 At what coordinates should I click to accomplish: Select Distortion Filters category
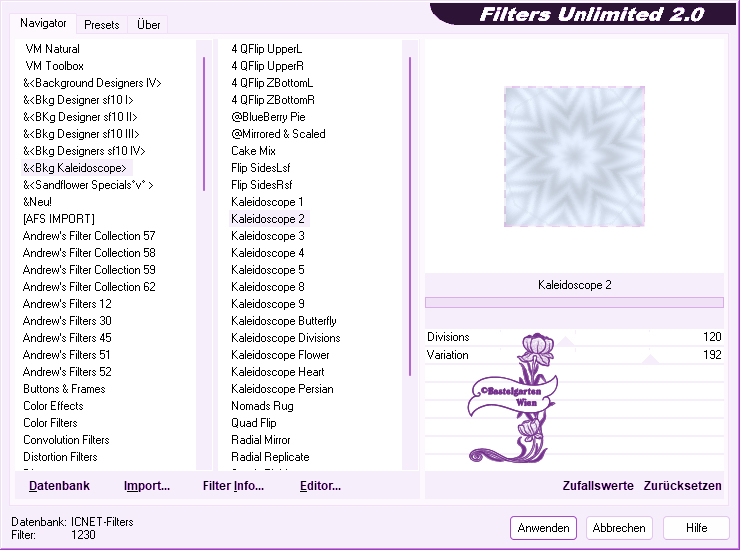[60, 457]
